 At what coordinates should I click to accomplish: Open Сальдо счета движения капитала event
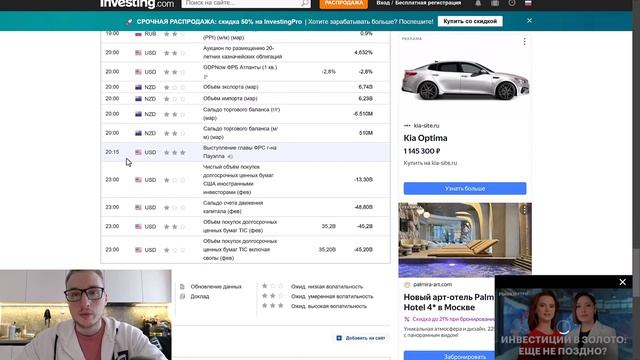pos(233,207)
